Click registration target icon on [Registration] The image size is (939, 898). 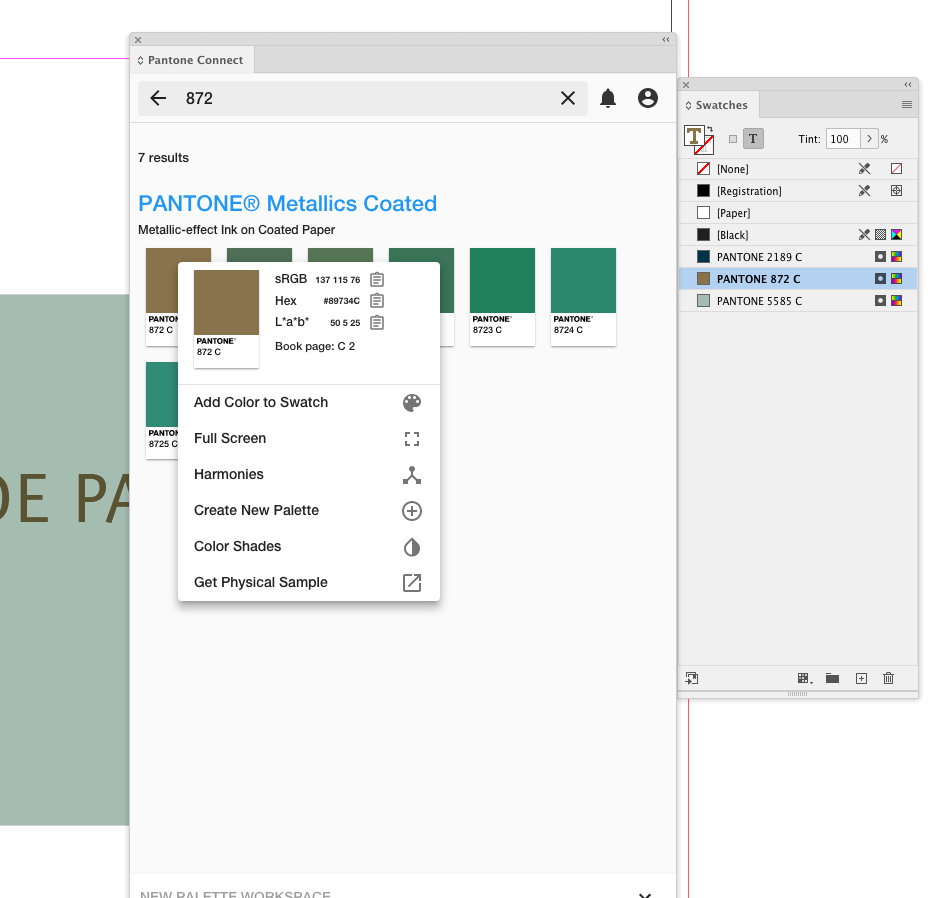click(896, 190)
